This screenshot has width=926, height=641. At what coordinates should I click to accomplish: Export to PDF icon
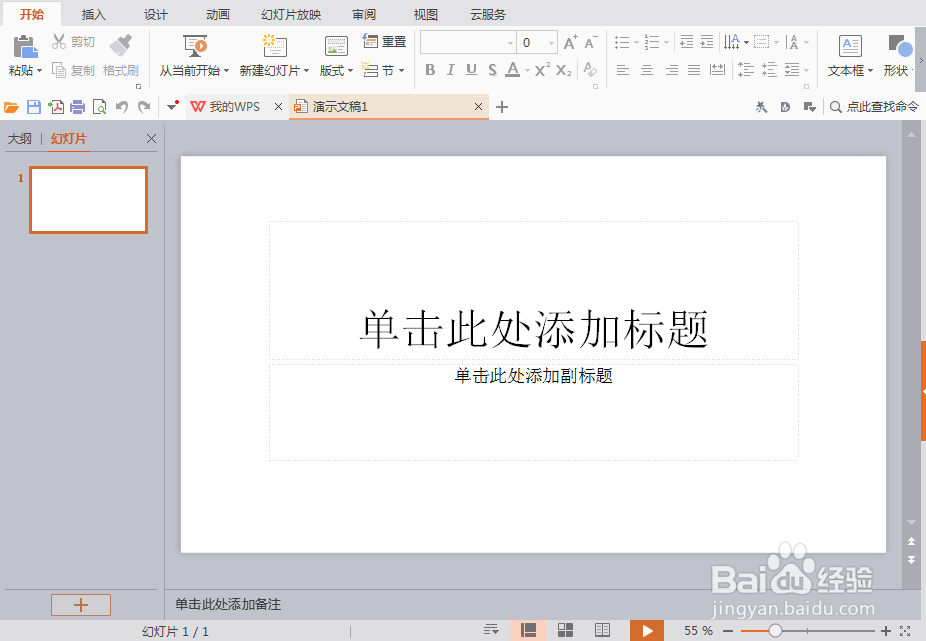pos(56,107)
